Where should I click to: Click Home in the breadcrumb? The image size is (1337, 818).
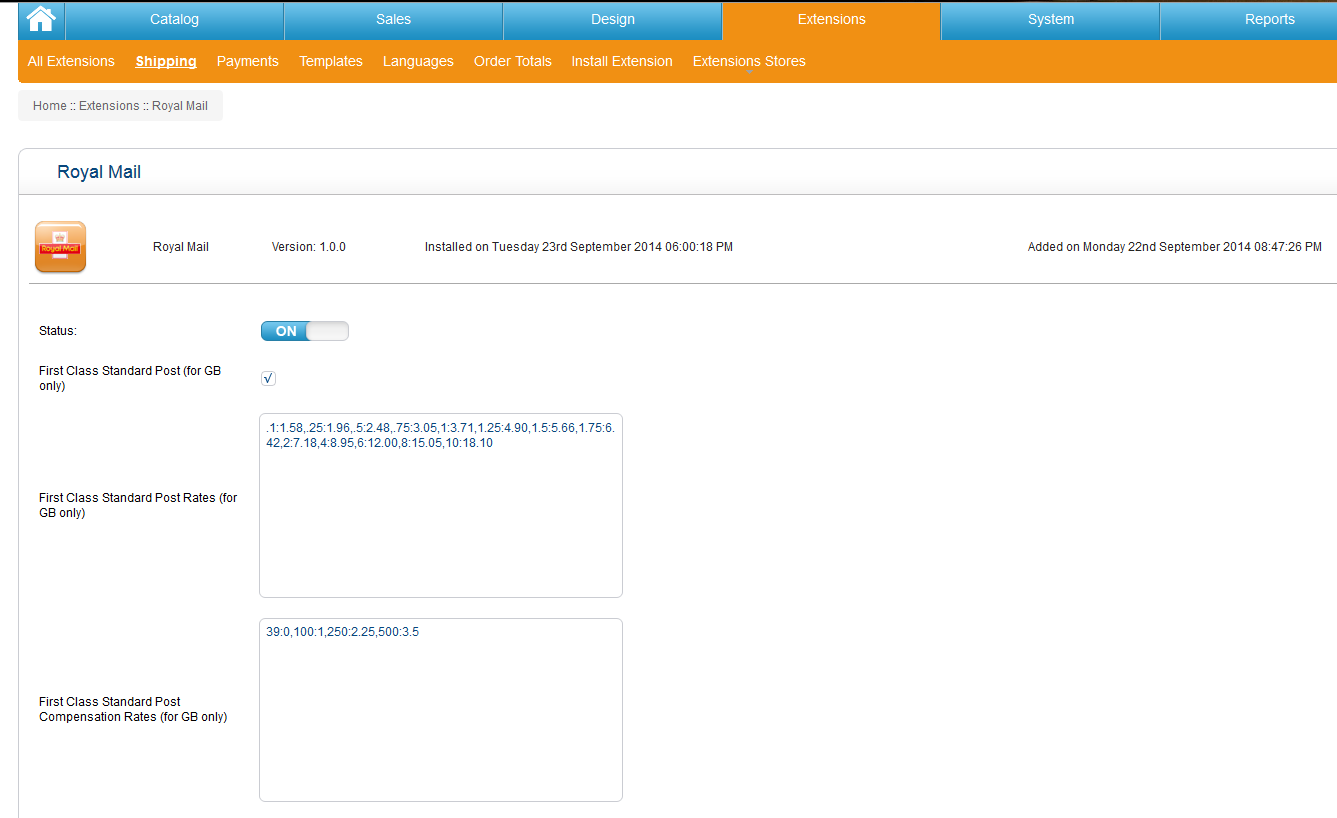pos(49,106)
